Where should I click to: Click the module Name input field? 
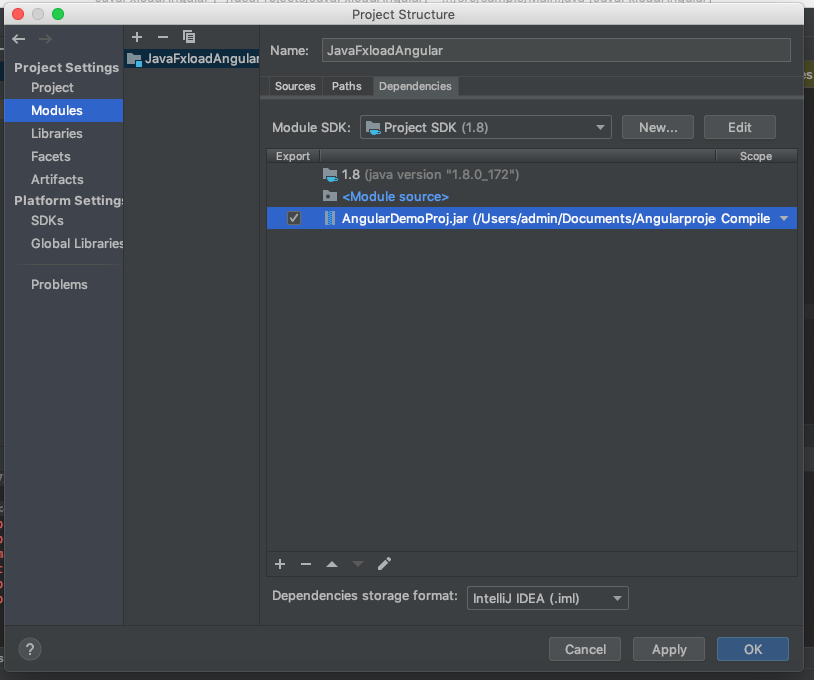pos(556,50)
